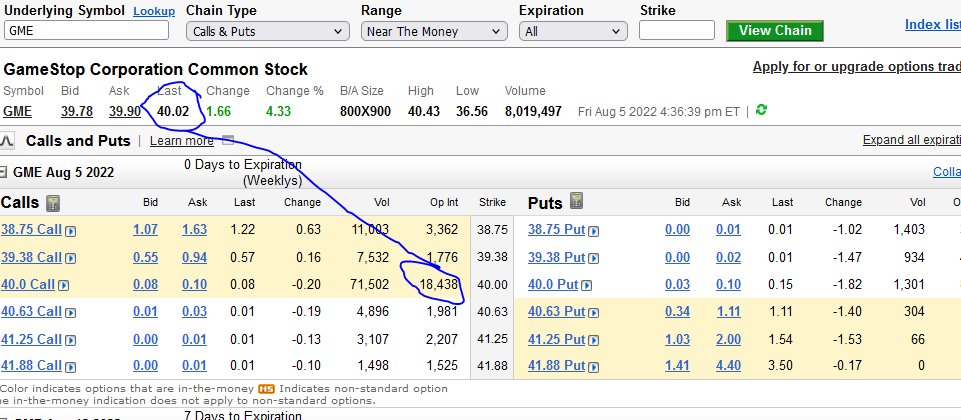Collapse the GME Aug 5 2022 expiration
961x420 pixels.
pos(3,172)
